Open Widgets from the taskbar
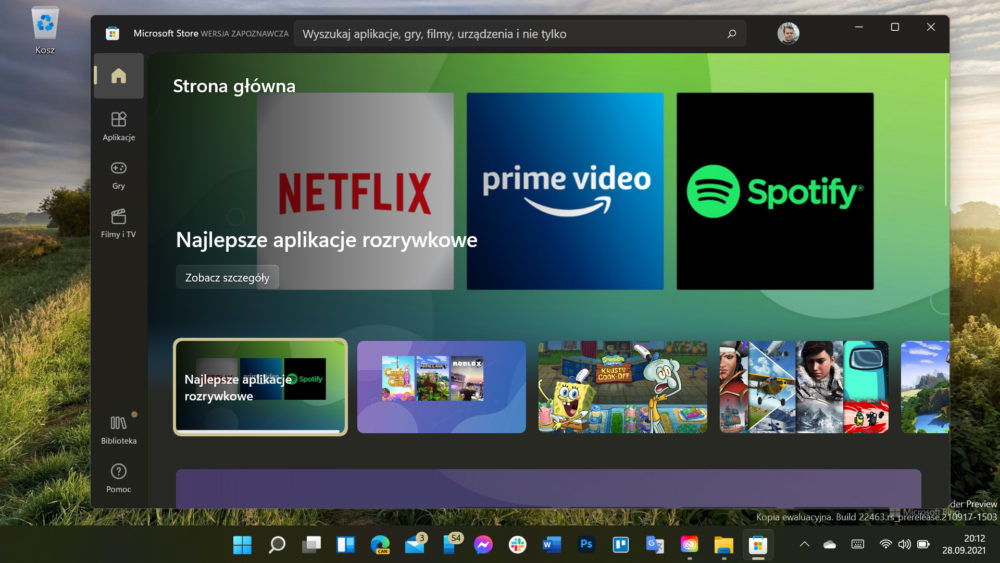Screen dimensions: 1000x563 point(346,545)
